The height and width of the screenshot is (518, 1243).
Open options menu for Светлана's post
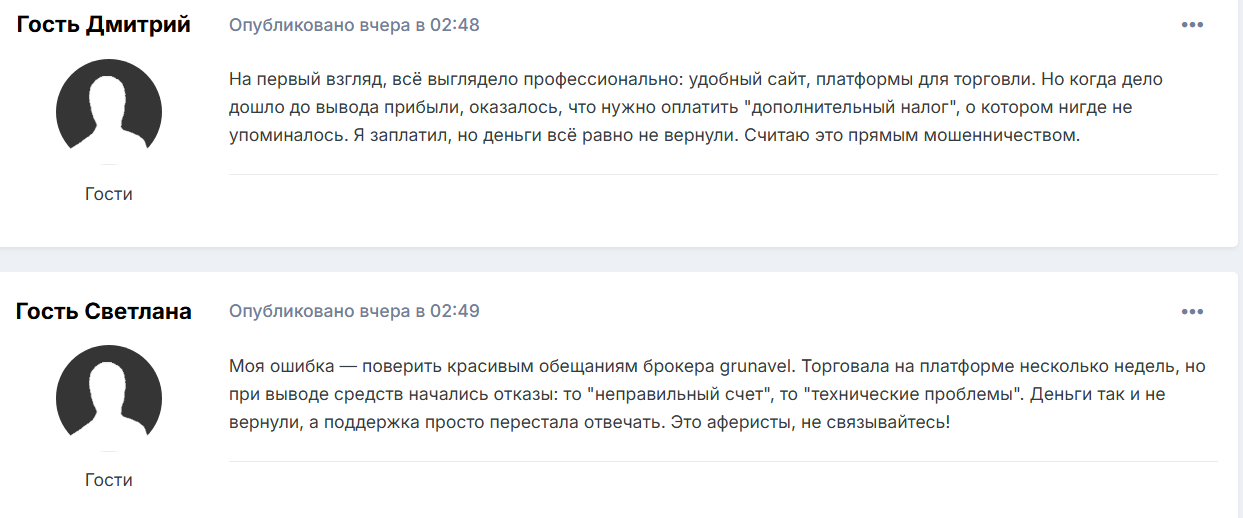[x=1192, y=311]
